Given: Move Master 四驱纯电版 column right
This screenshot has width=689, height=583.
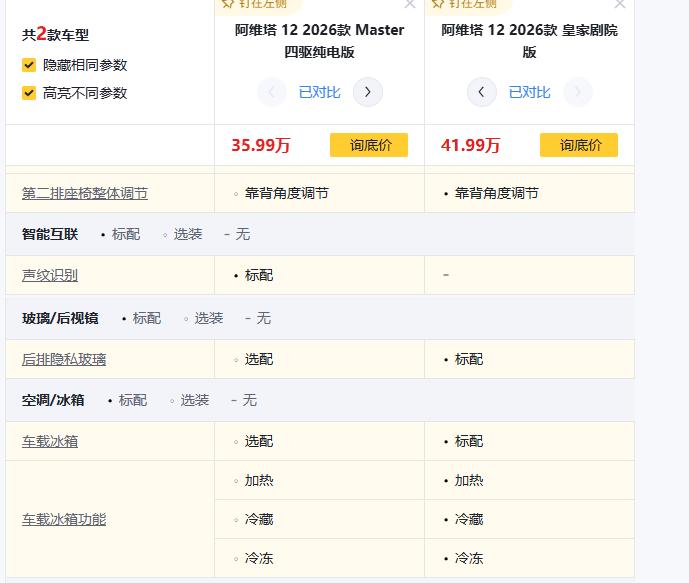Looking at the screenshot, I should (368, 92).
